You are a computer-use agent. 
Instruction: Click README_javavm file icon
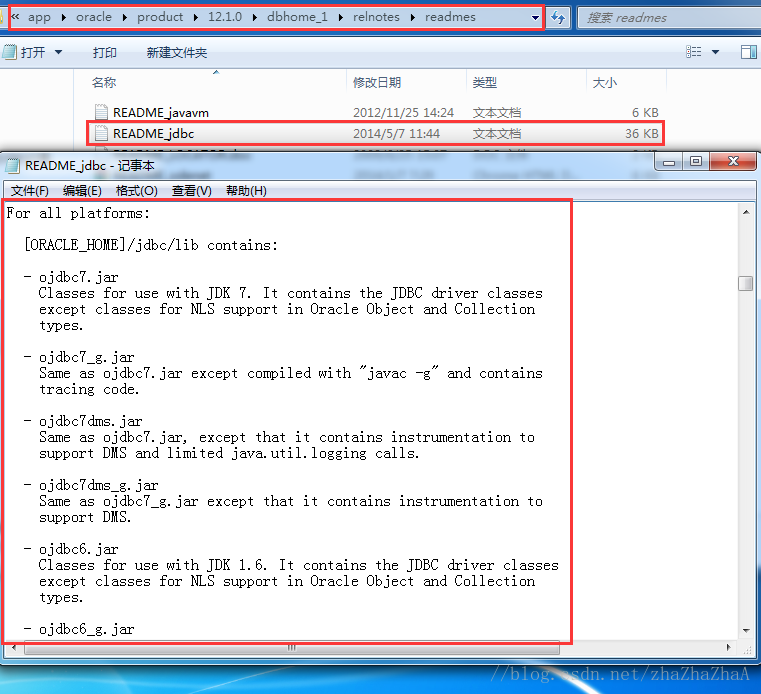(101, 112)
